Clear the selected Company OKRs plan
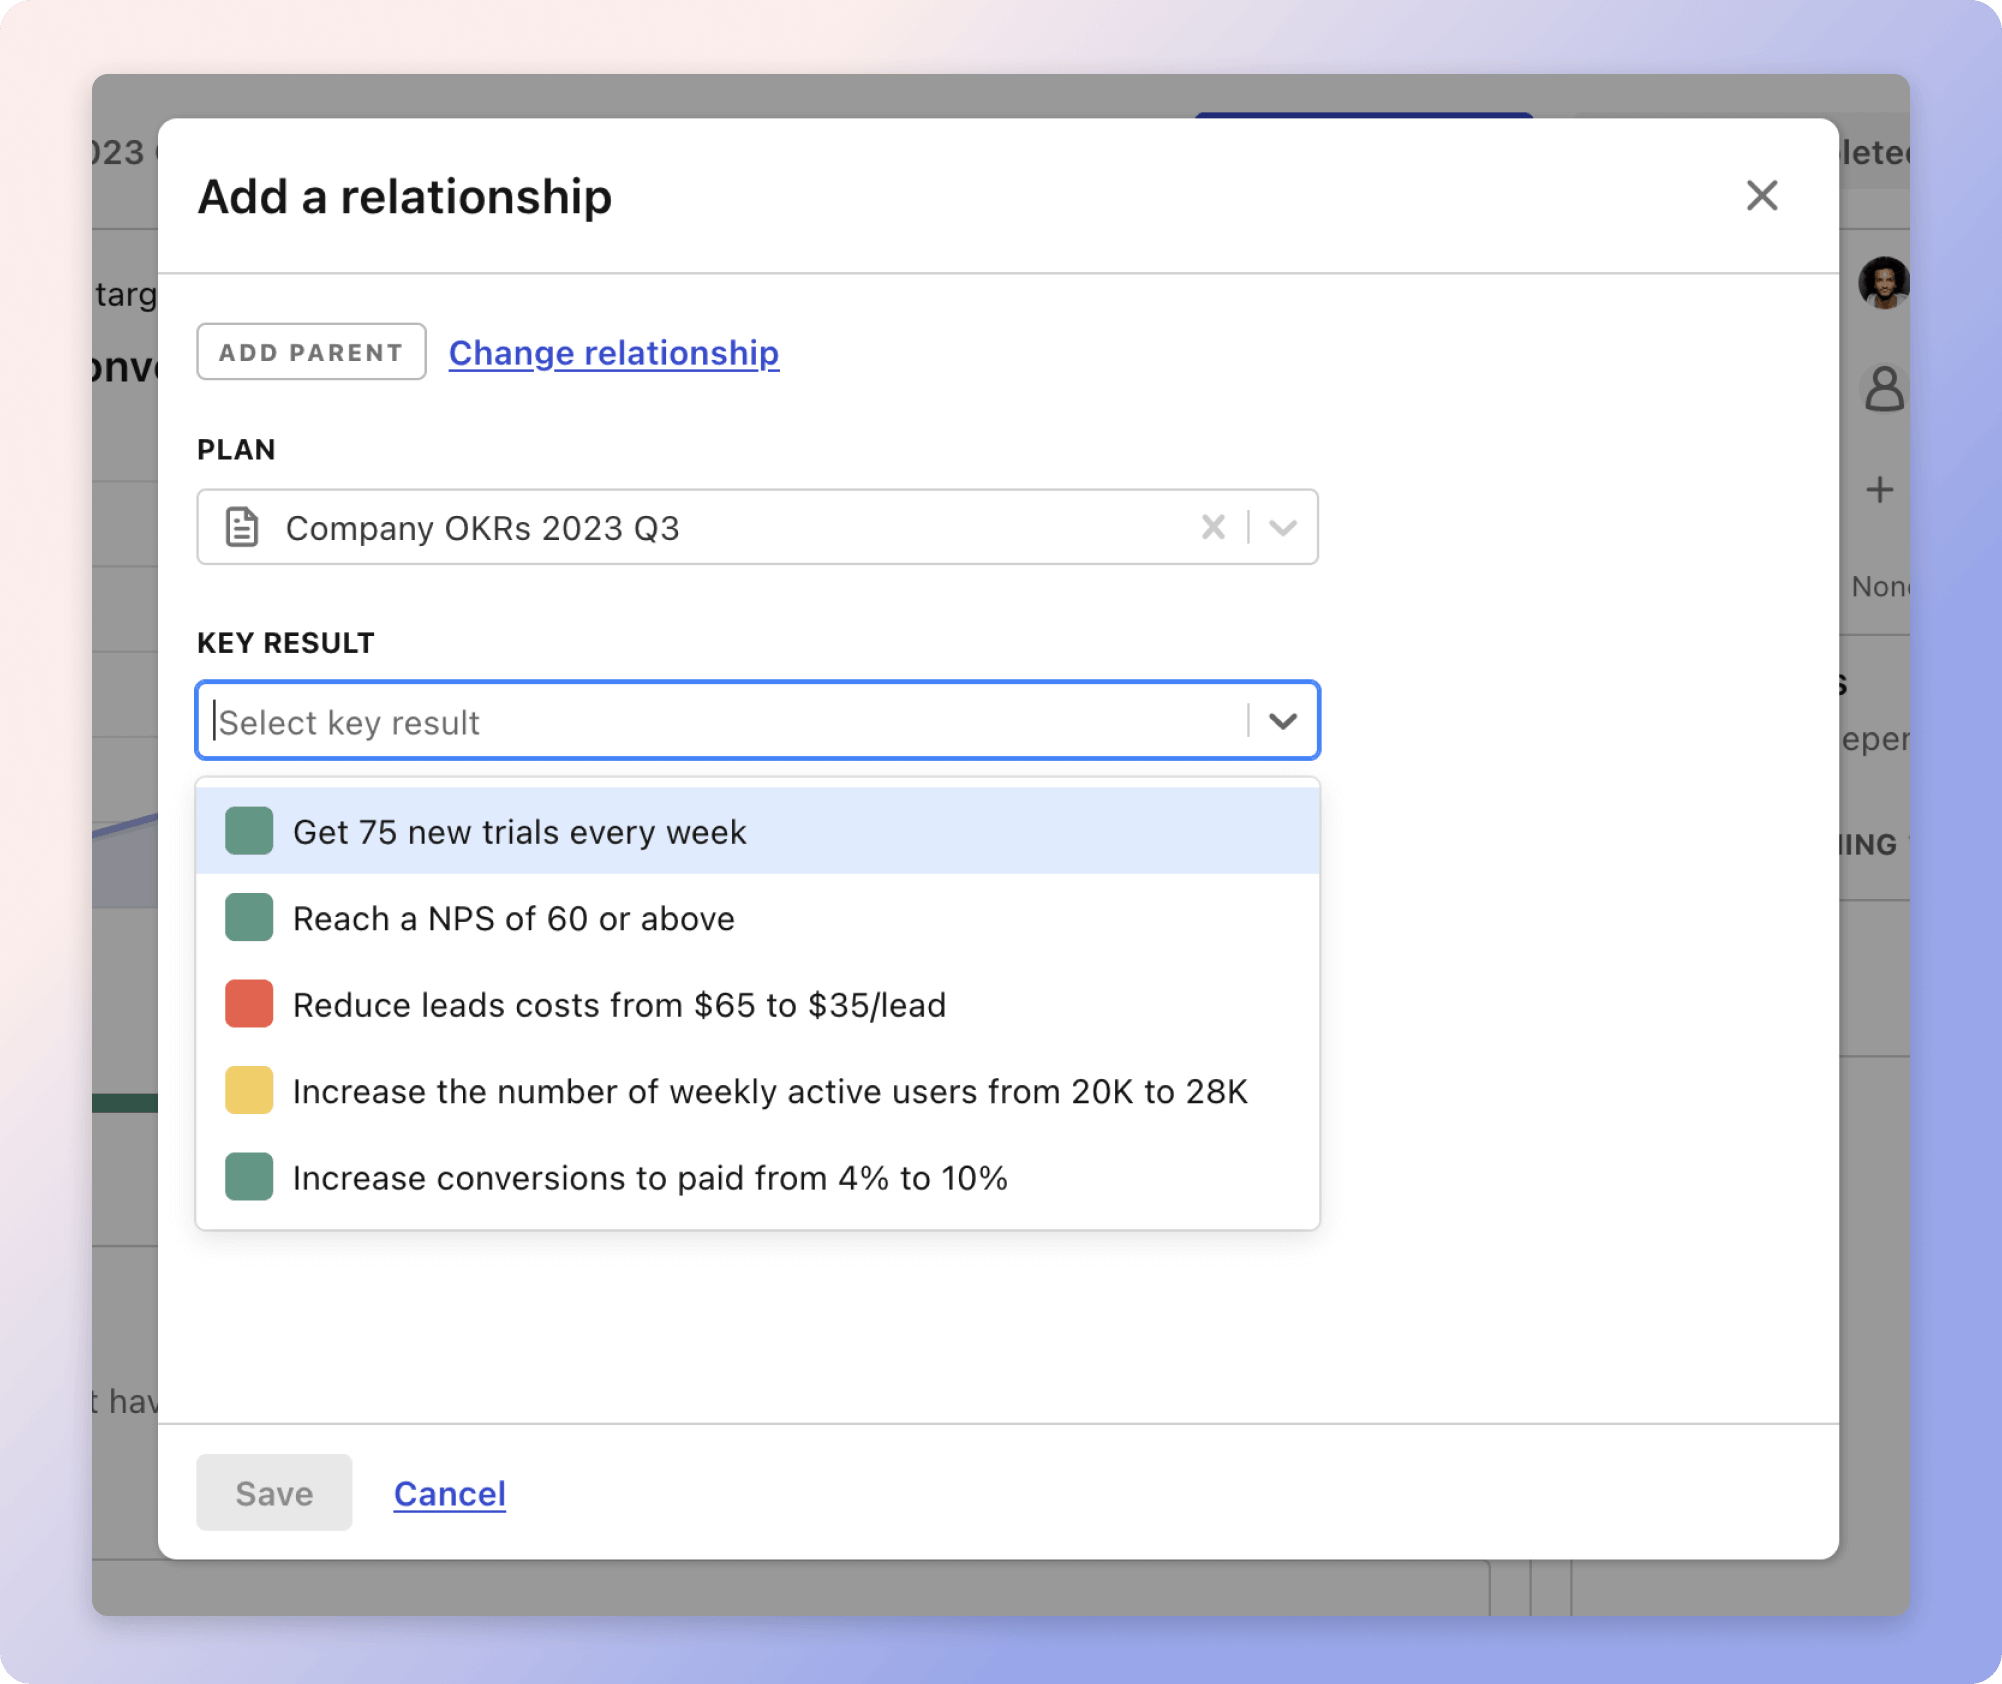Screen dimensions: 2002x1684 pos(1213,527)
